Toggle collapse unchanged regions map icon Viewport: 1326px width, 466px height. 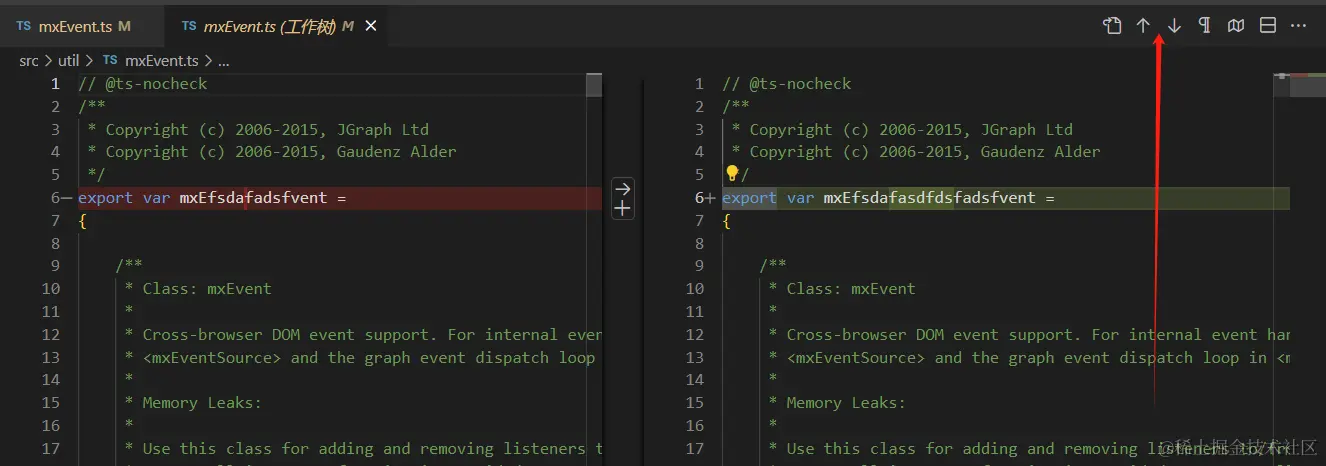point(1236,26)
